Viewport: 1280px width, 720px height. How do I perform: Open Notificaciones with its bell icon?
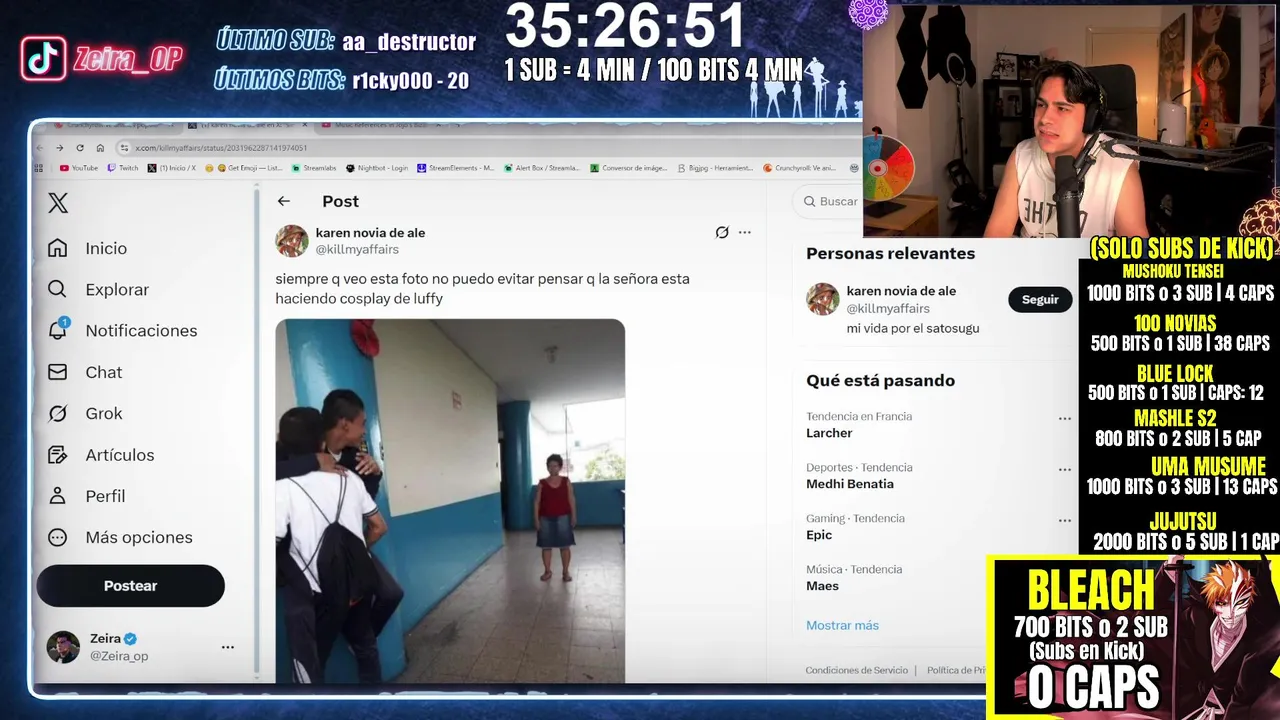click(122, 330)
